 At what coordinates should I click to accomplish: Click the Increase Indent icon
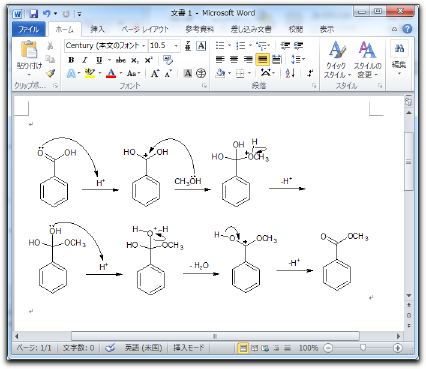(x=298, y=45)
